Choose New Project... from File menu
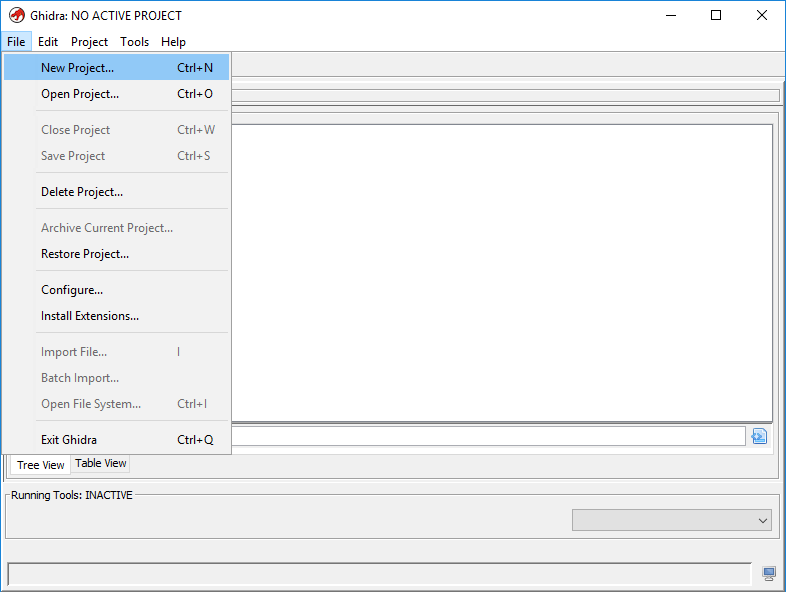This screenshot has width=786, height=592. 116,68
